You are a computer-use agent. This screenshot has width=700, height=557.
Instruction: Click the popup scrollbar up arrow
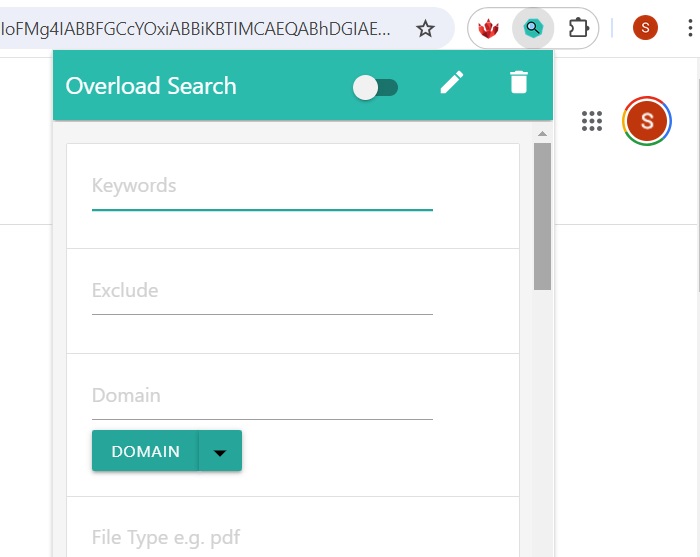542,134
